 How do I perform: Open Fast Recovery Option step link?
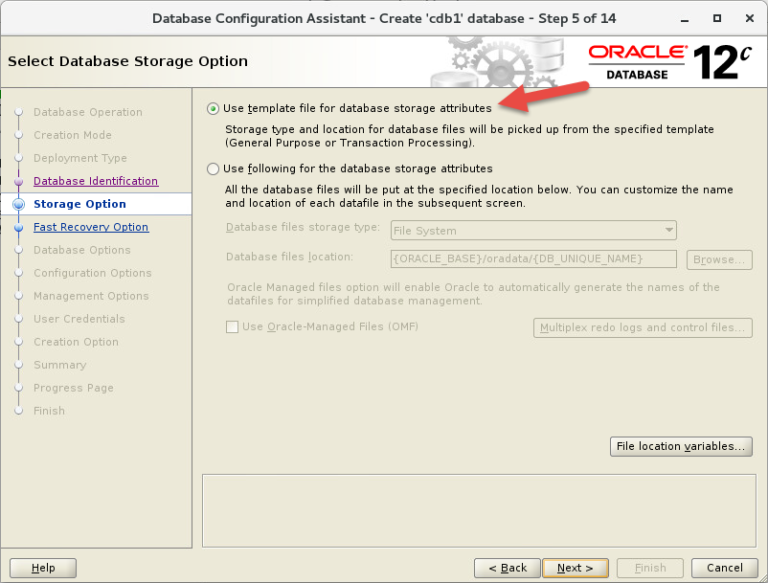(x=91, y=227)
